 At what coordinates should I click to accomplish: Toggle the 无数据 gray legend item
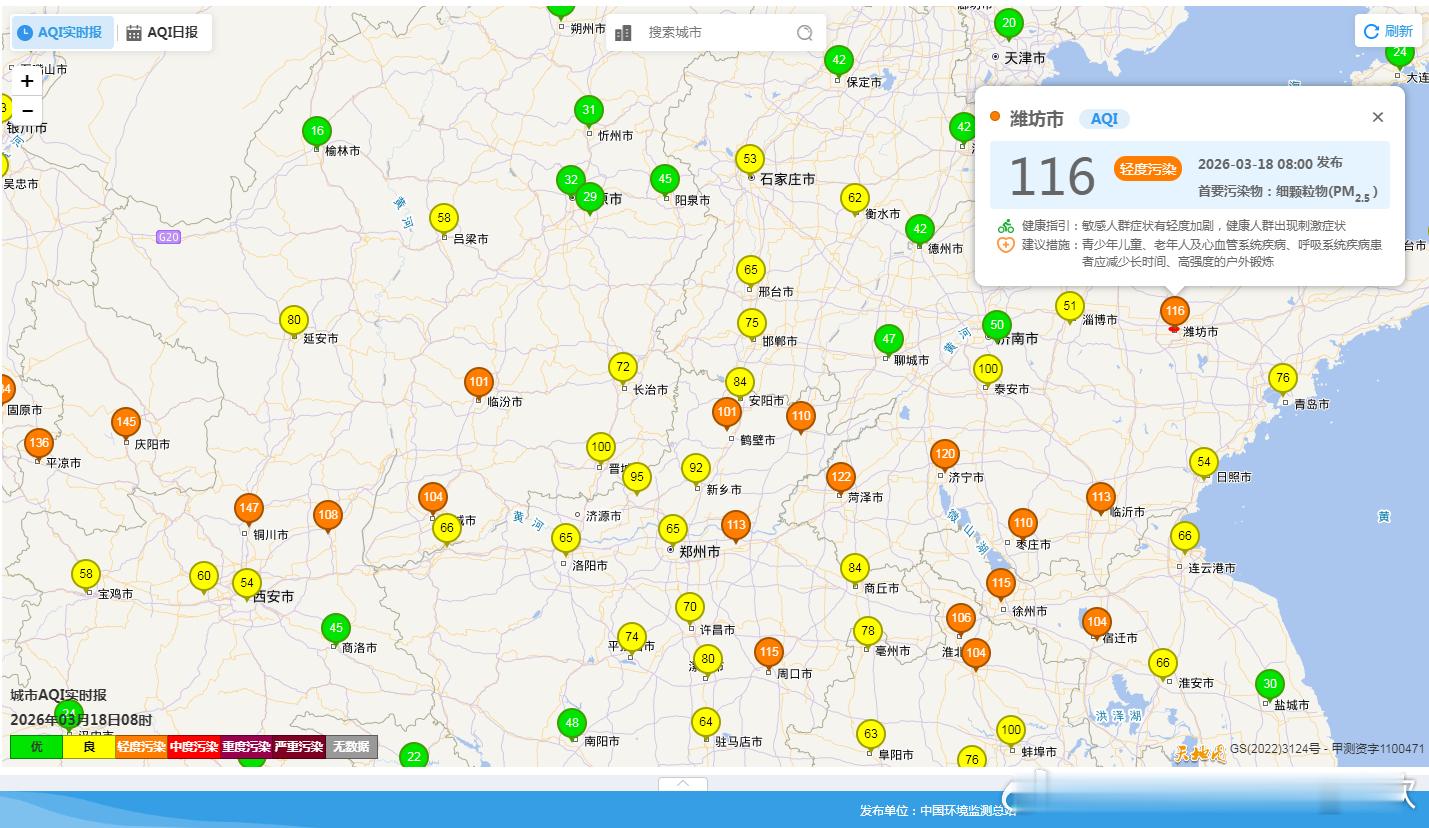[351, 746]
